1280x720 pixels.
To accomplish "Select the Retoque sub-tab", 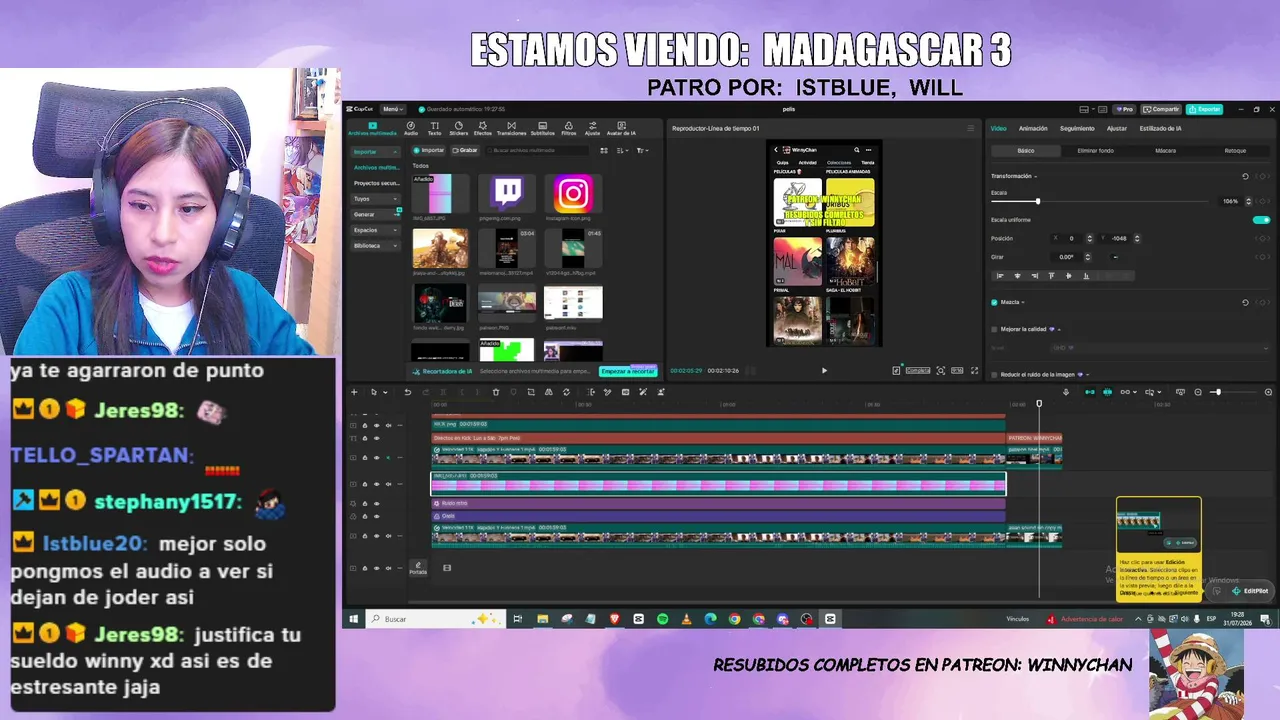I will [x=1235, y=150].
